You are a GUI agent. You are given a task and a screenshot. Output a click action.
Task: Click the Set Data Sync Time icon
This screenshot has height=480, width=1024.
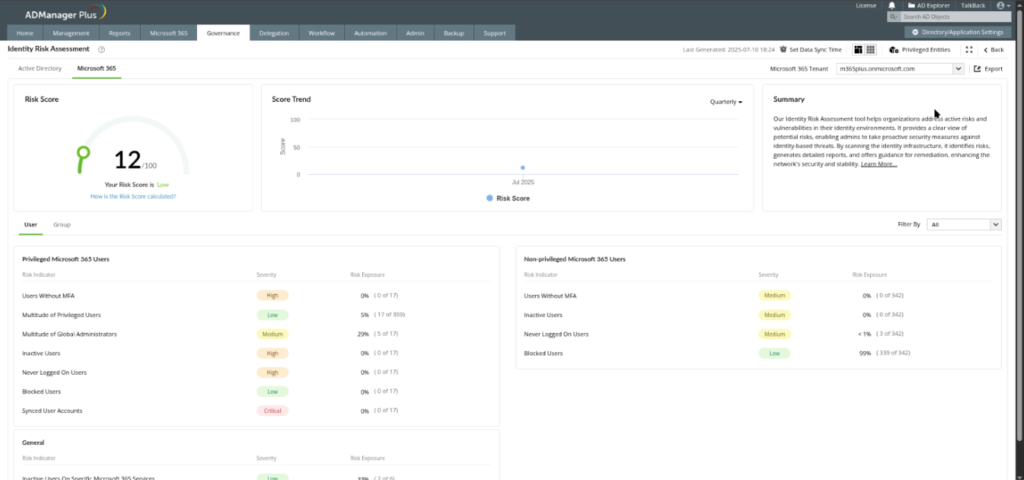coord(783,49)
